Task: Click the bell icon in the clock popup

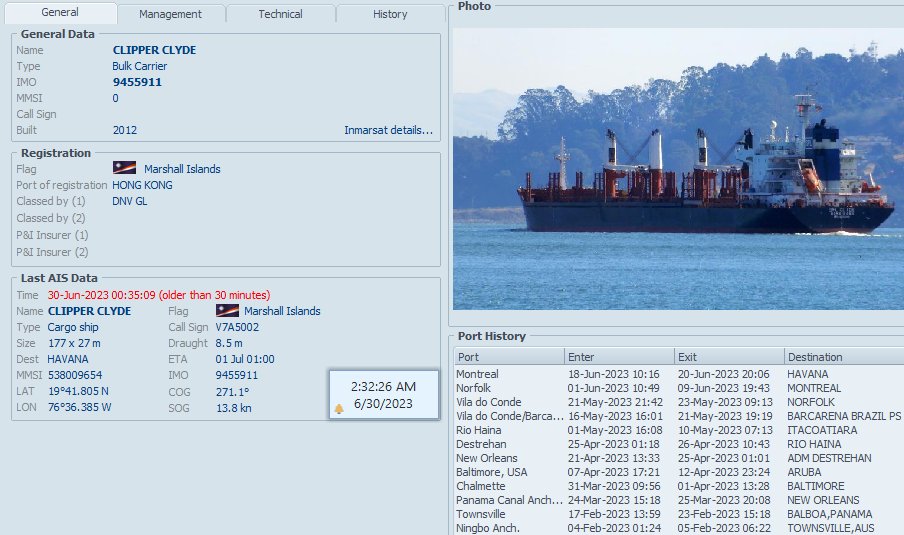Action: pos(339,408)
